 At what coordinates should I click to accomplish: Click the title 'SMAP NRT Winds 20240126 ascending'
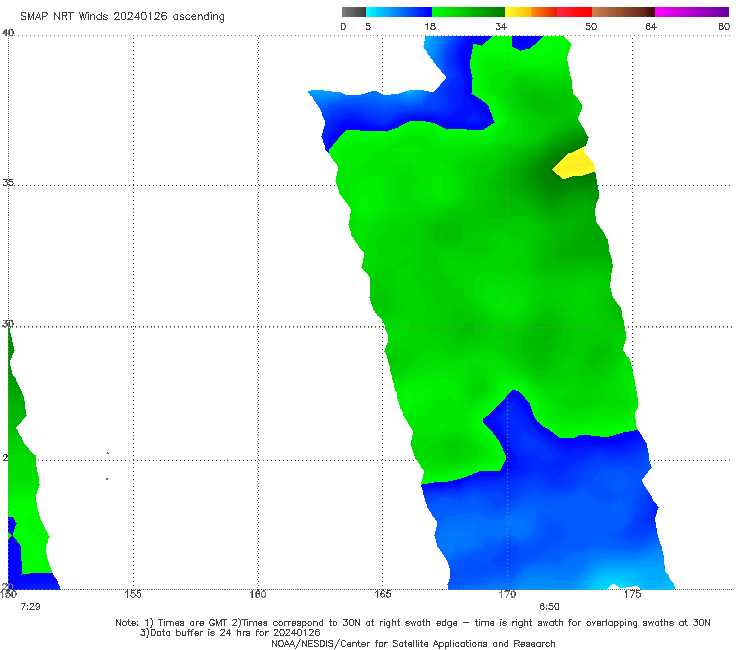tap(122, 16)
